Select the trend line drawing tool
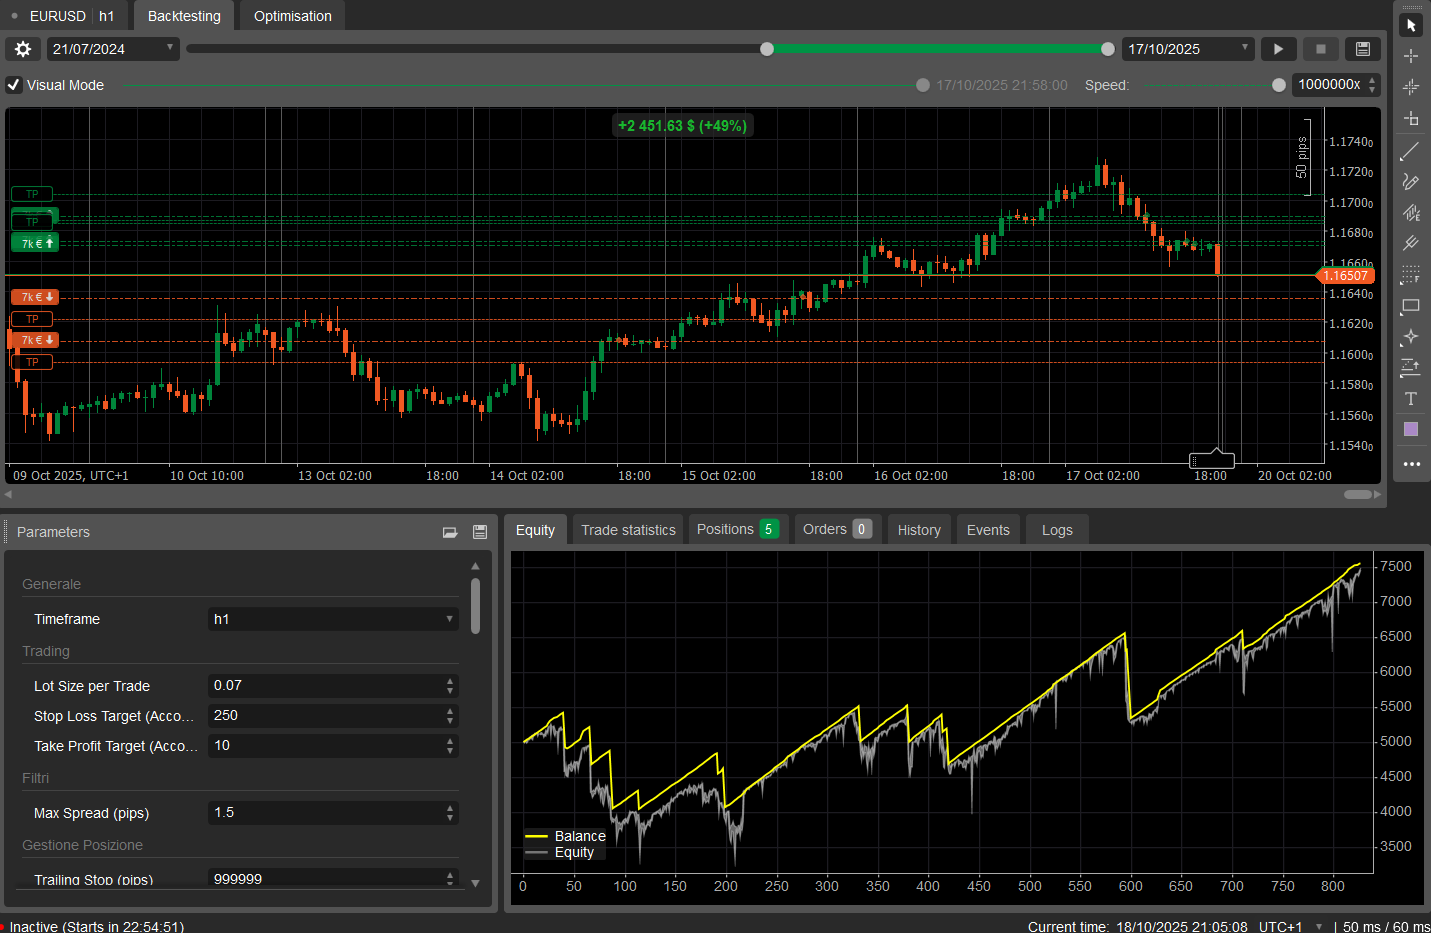The image size is (1431, 933). coord(1410,152)
